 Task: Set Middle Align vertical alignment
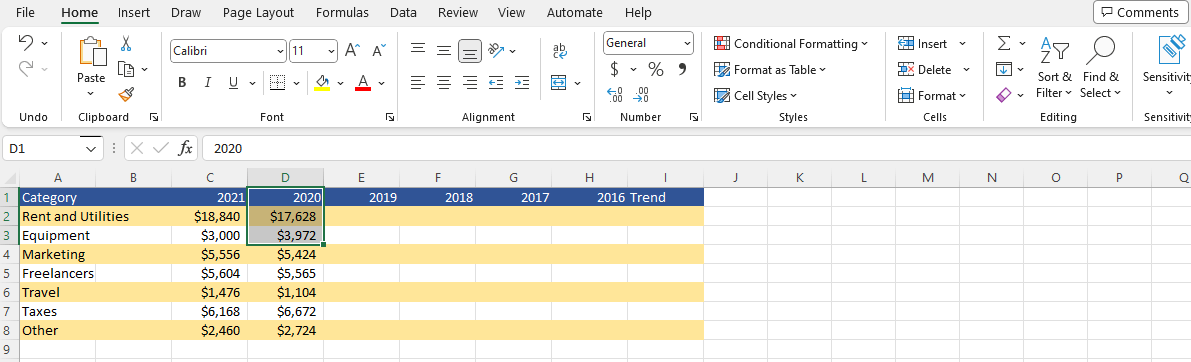(444, 51)
